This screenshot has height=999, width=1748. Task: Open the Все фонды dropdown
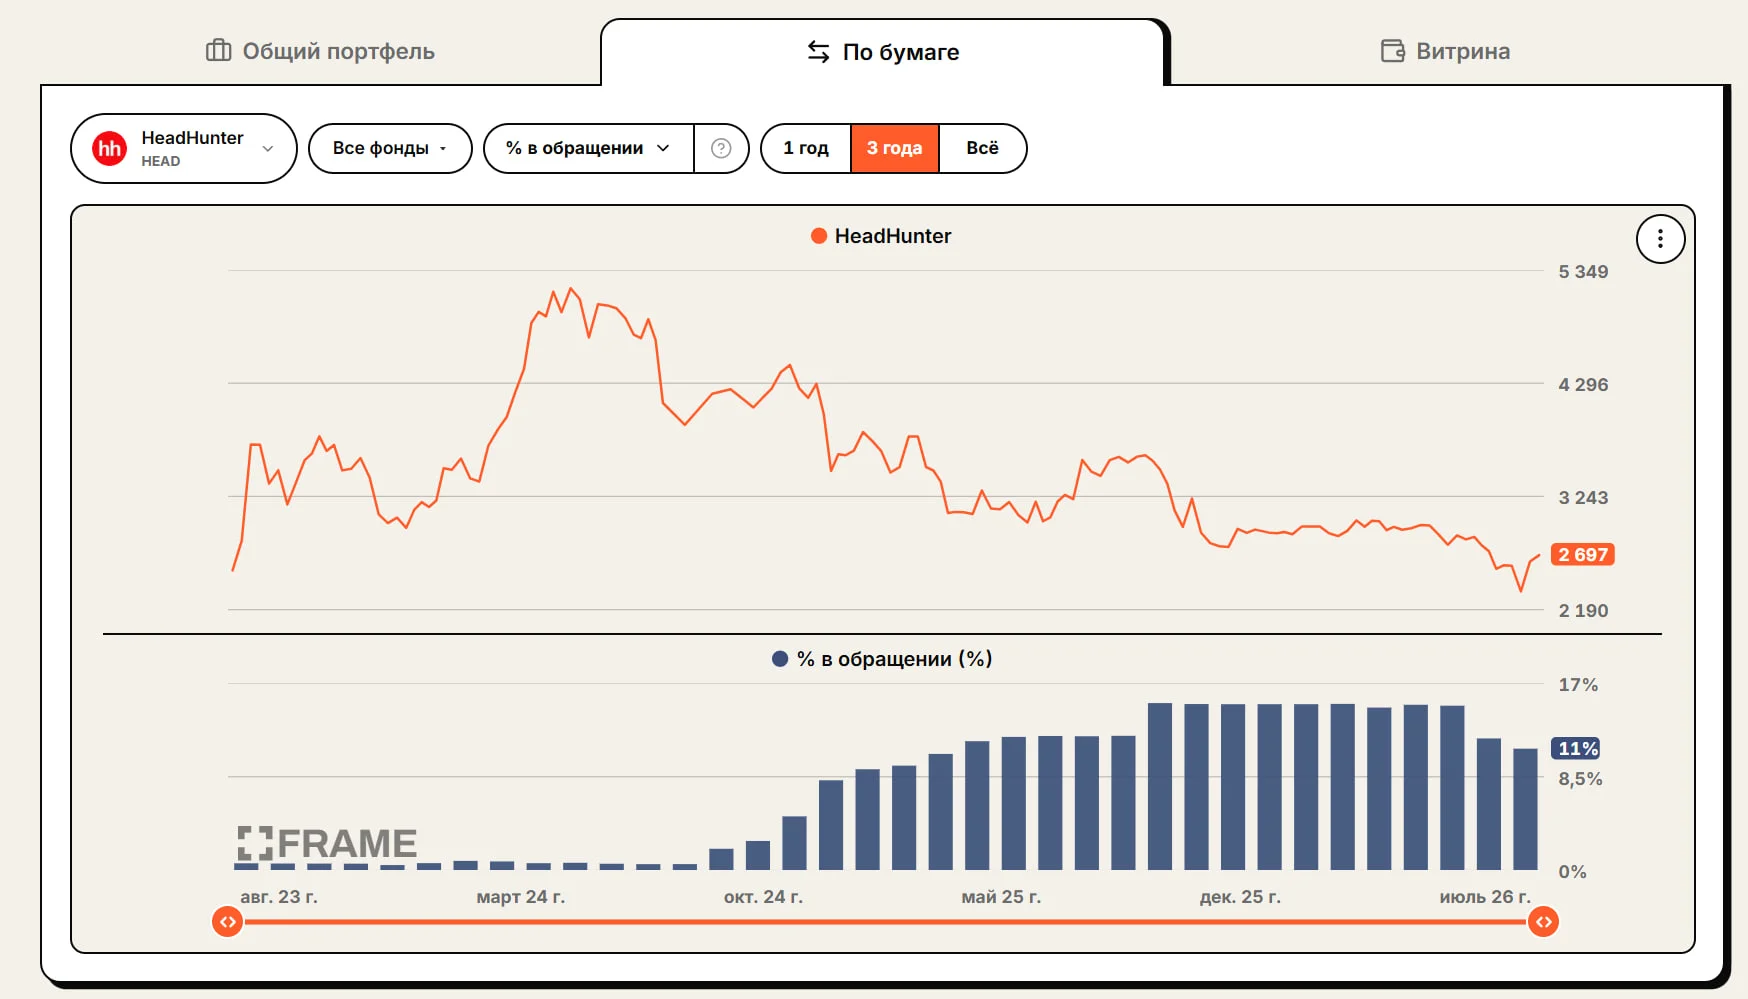point(390,148)
